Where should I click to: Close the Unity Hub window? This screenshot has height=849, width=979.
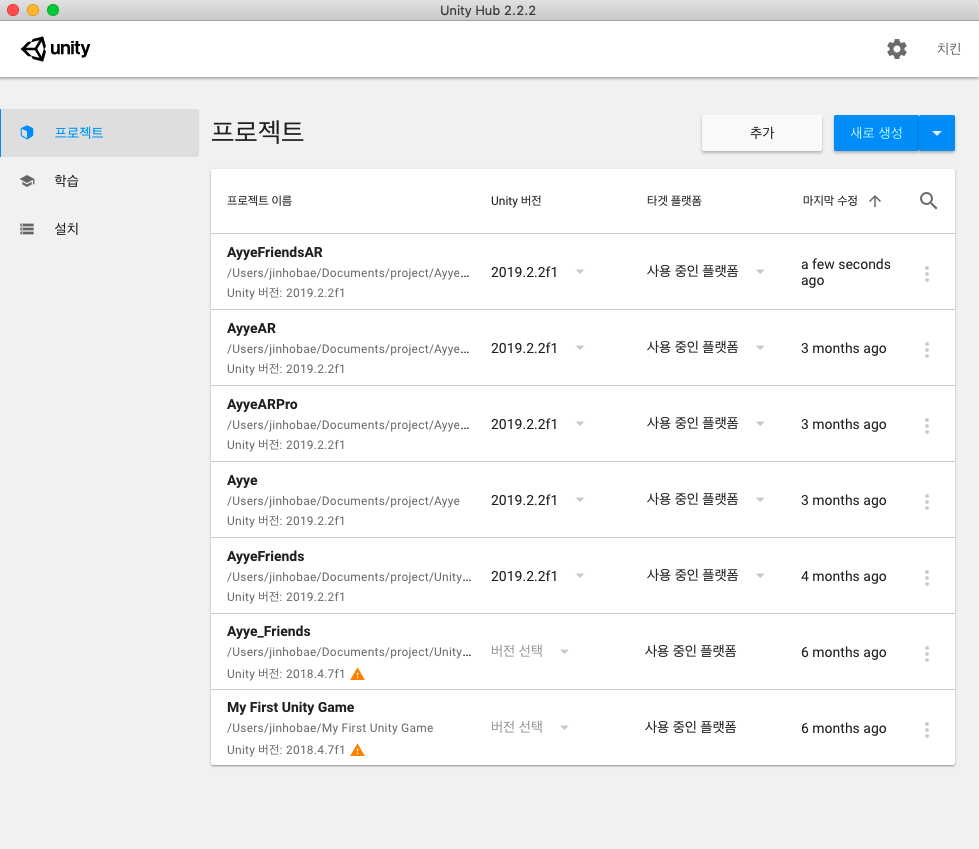(13, 10)
